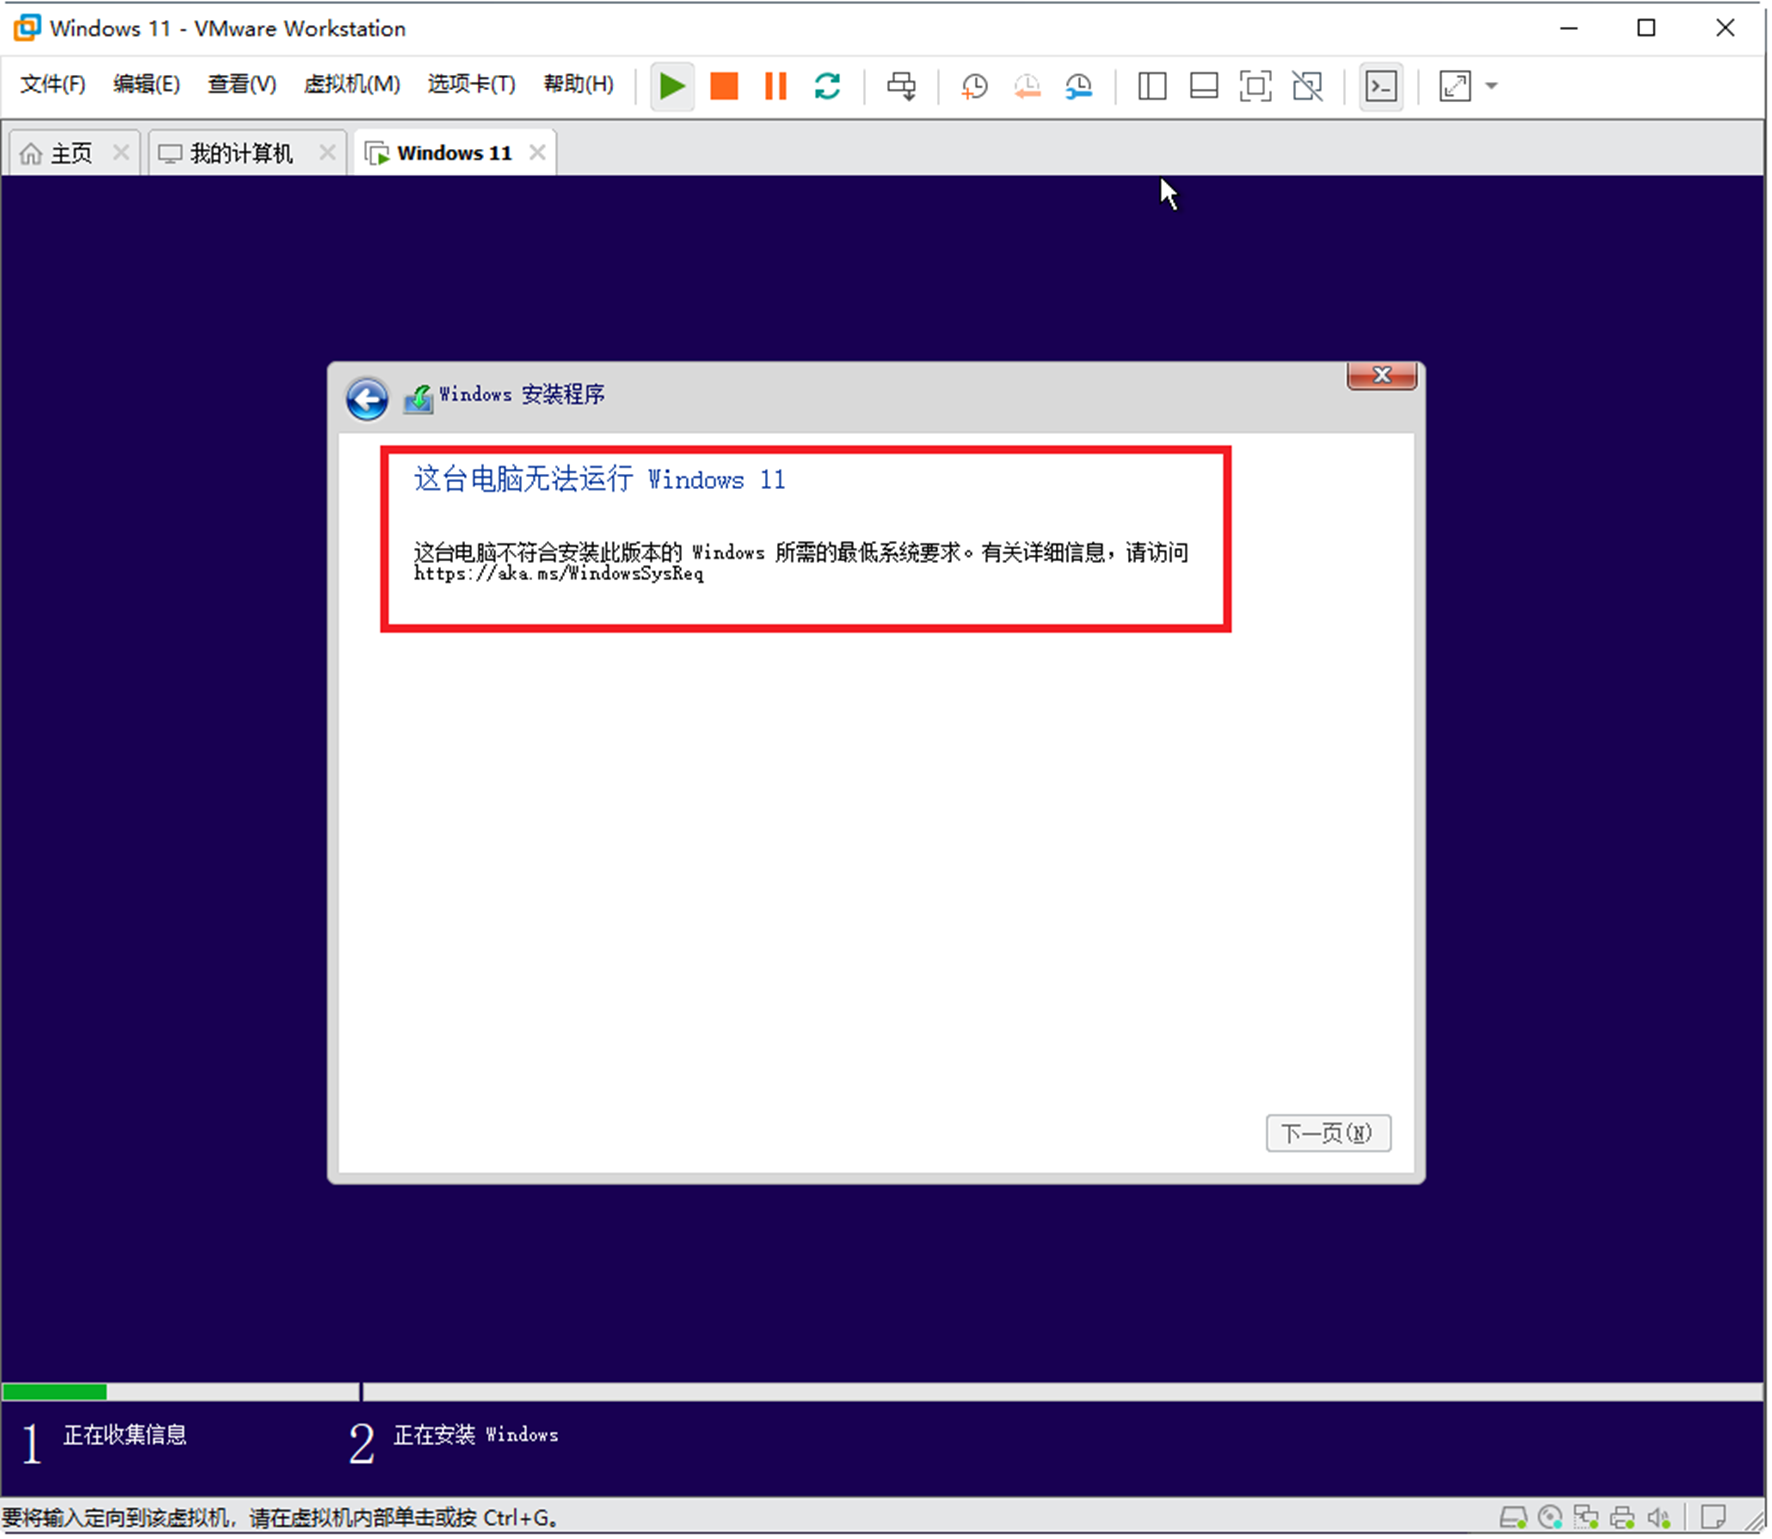Enter full screen mode
Screen dimensions: 1772x1539
tap(1255, 86)
